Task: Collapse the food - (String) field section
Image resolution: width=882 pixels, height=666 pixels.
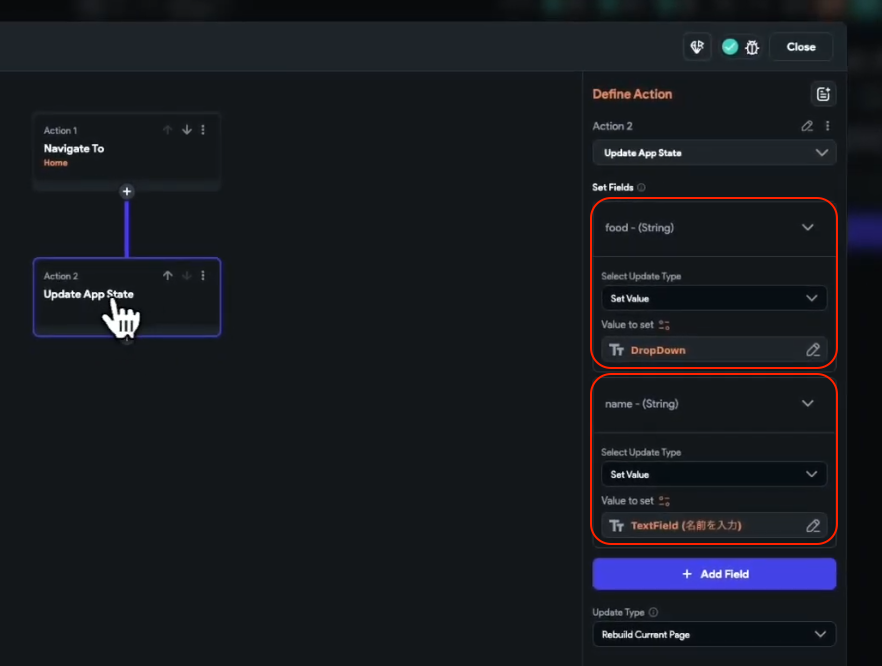Action: (807, 228)
